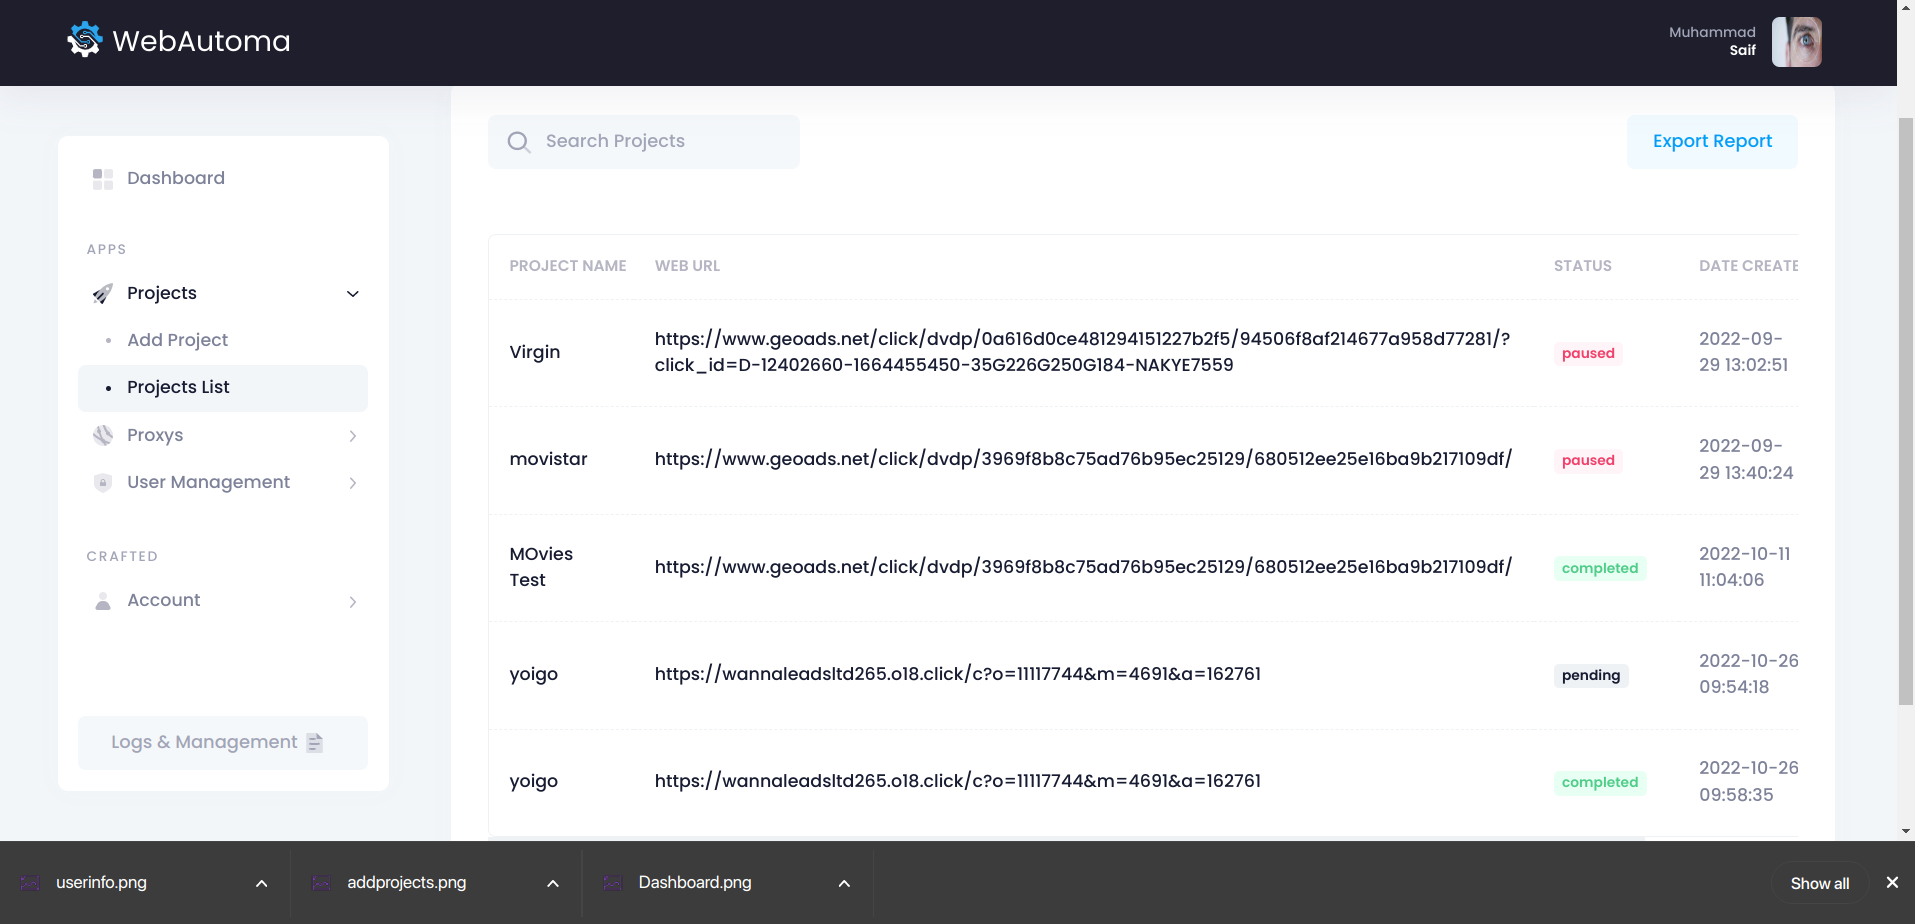Click the Projects rocket icon
Image resolution: width=1915 pixels, height=924 pixels.
(103, 294)
